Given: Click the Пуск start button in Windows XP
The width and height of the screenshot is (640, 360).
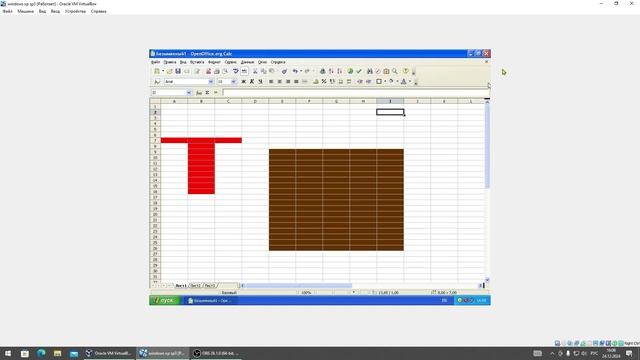Looking at the screenshot, I should coord(164,300).
